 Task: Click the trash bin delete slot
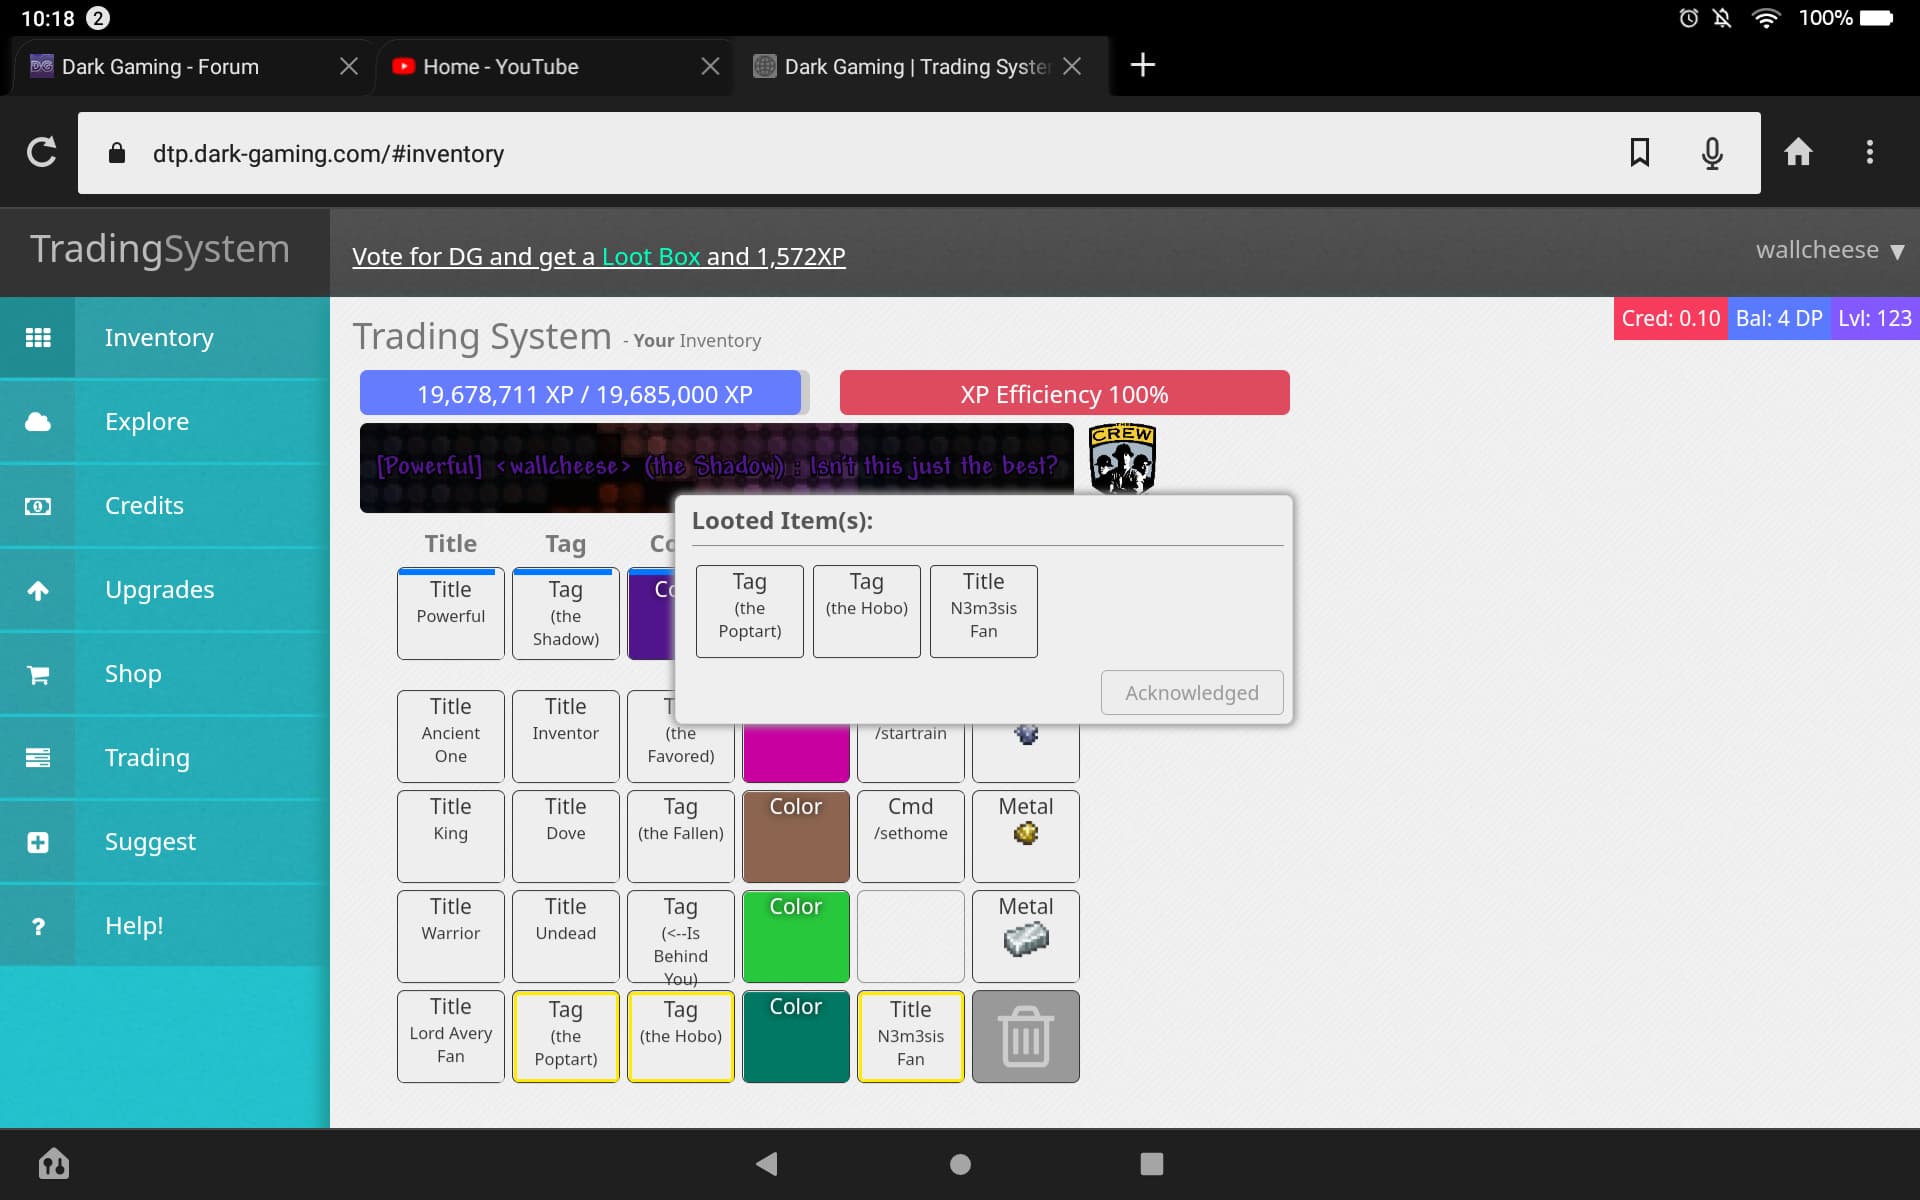(x=1025, y=1036)
